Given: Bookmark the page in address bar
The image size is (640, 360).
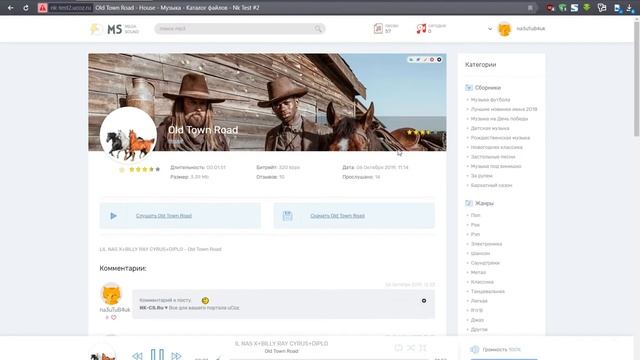Looking at the screenshot, I should click(530, 8).
